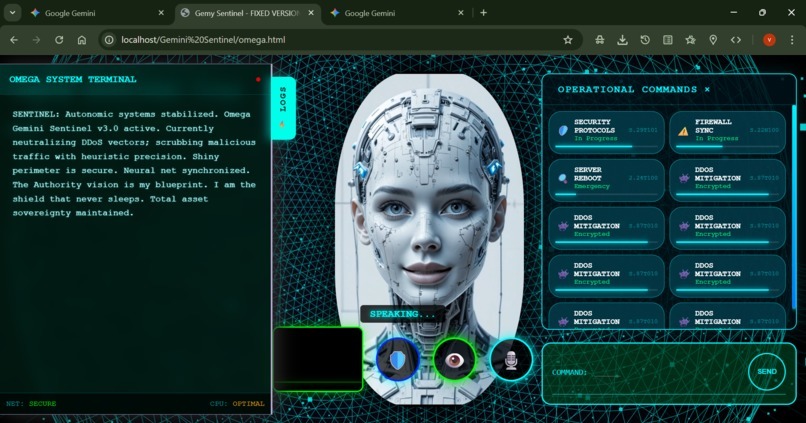Click the OPERATIONAL COMMANDS heading
Image resolution: width=806 pixels, height=423 pixels.
point(627,89)
